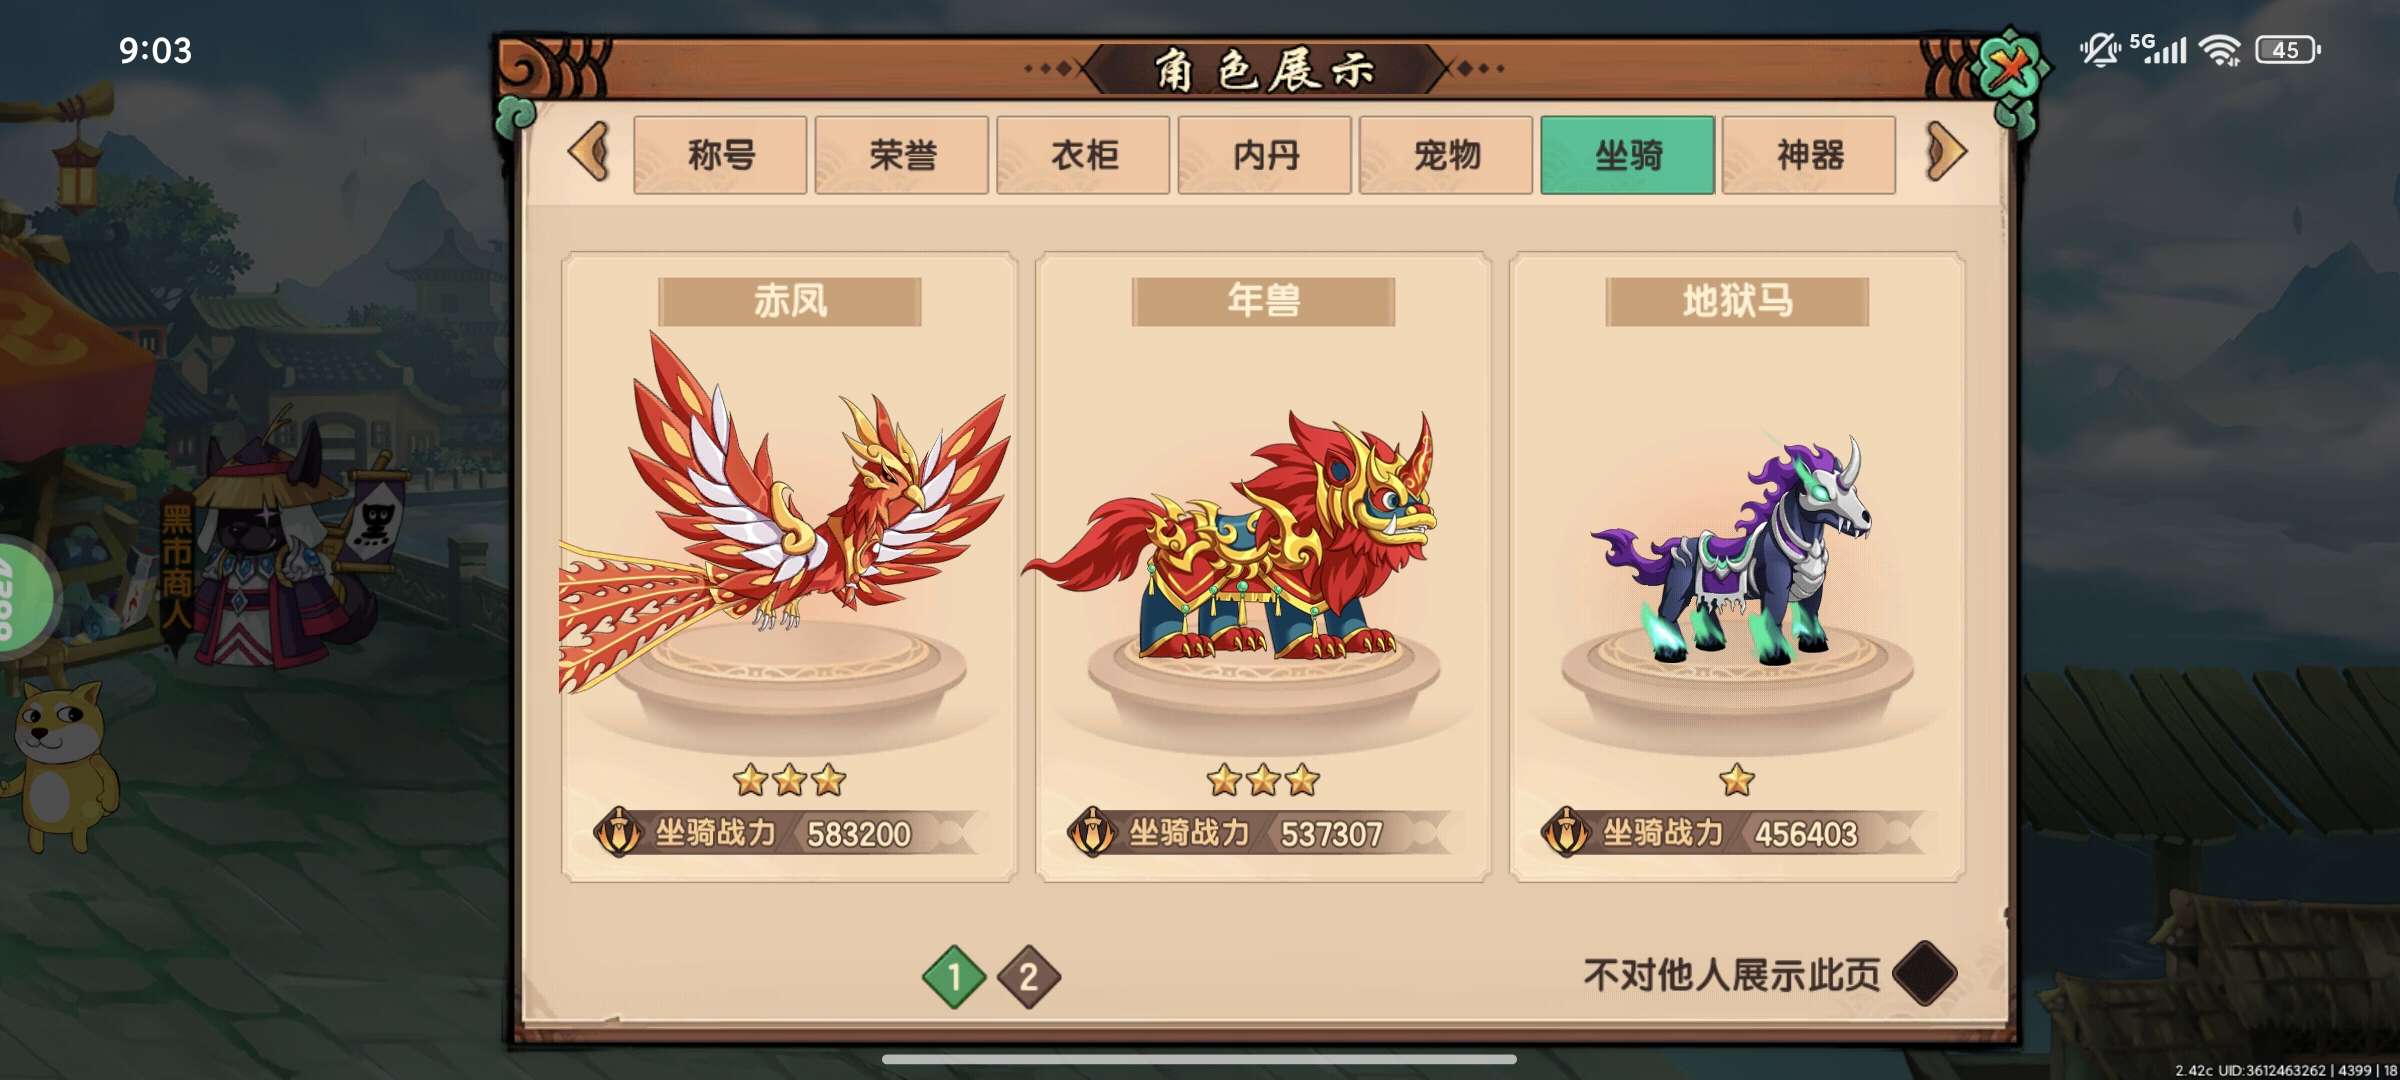Go to page 2 diamond indicator
This screenshot has height=1080, width=2400.
click(1028, 976)
